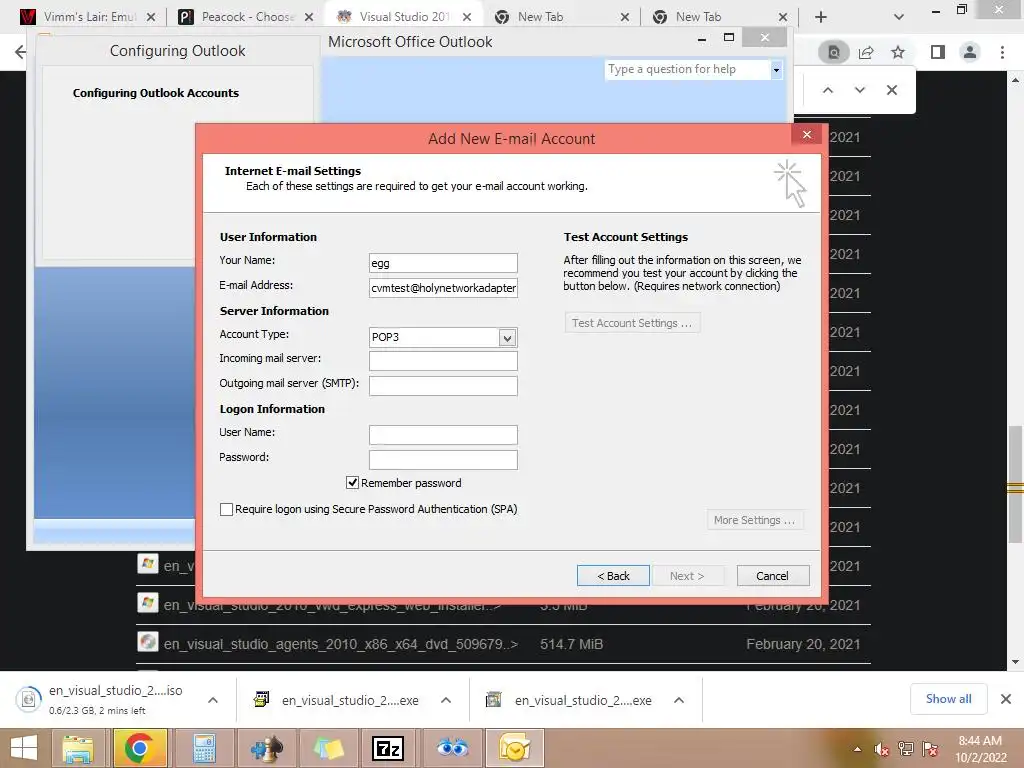
Task: Open Chrome's search-by-image lens icon
Action: click(833, 52)
